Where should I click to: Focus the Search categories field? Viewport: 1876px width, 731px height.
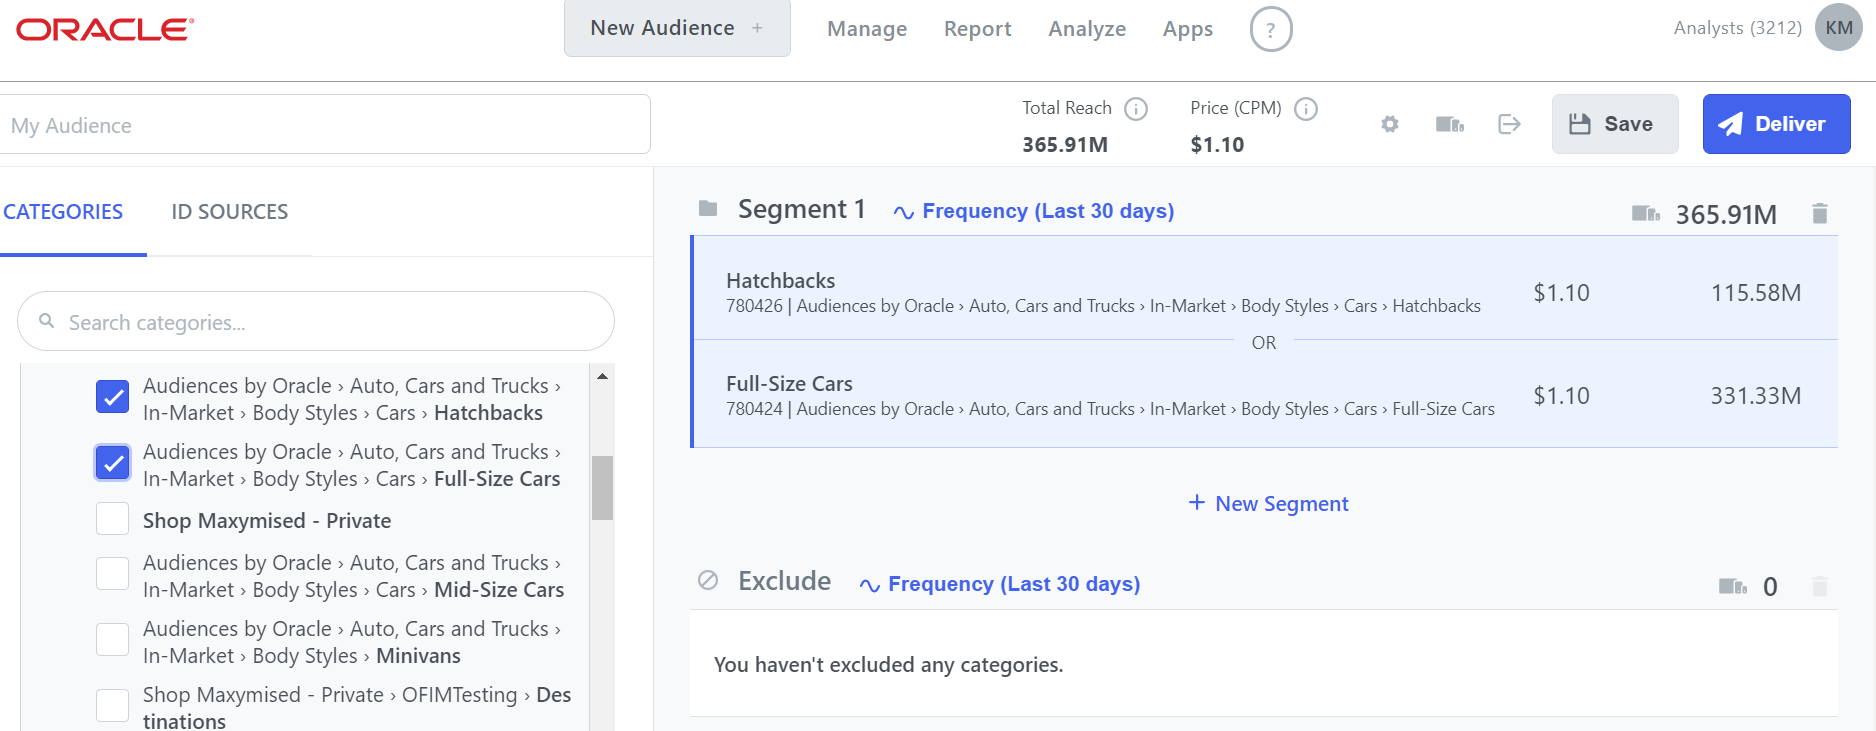(x=316, y=322)
